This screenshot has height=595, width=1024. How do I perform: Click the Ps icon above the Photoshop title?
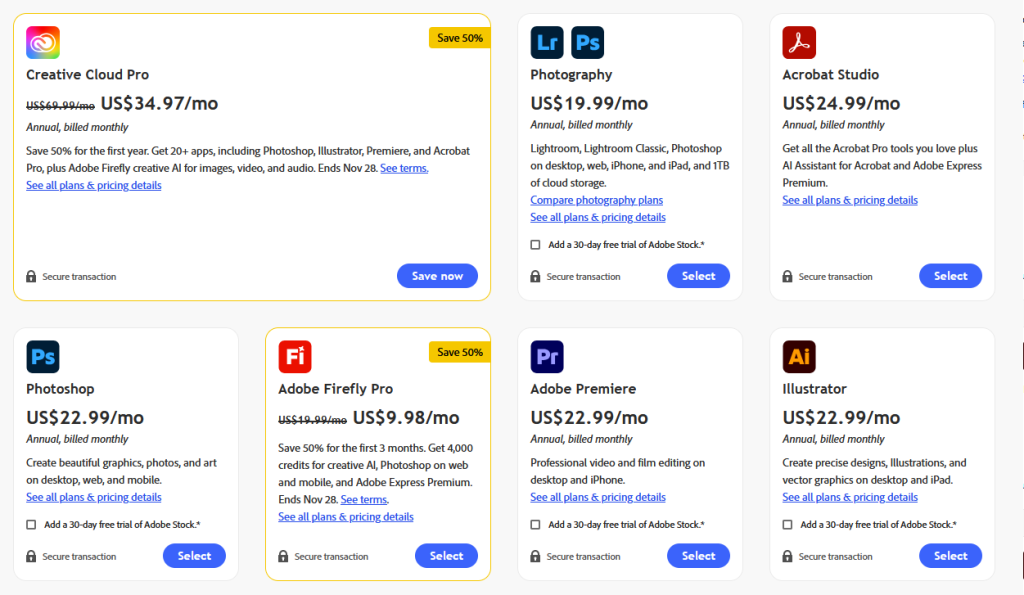click(x=43, y=357)
